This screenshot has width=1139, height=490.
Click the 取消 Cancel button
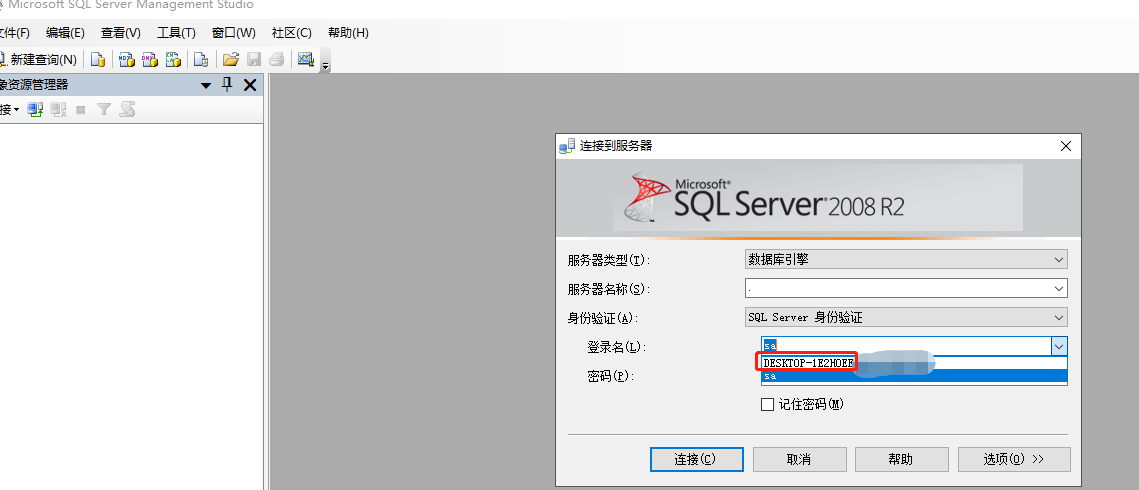(800, 460)
